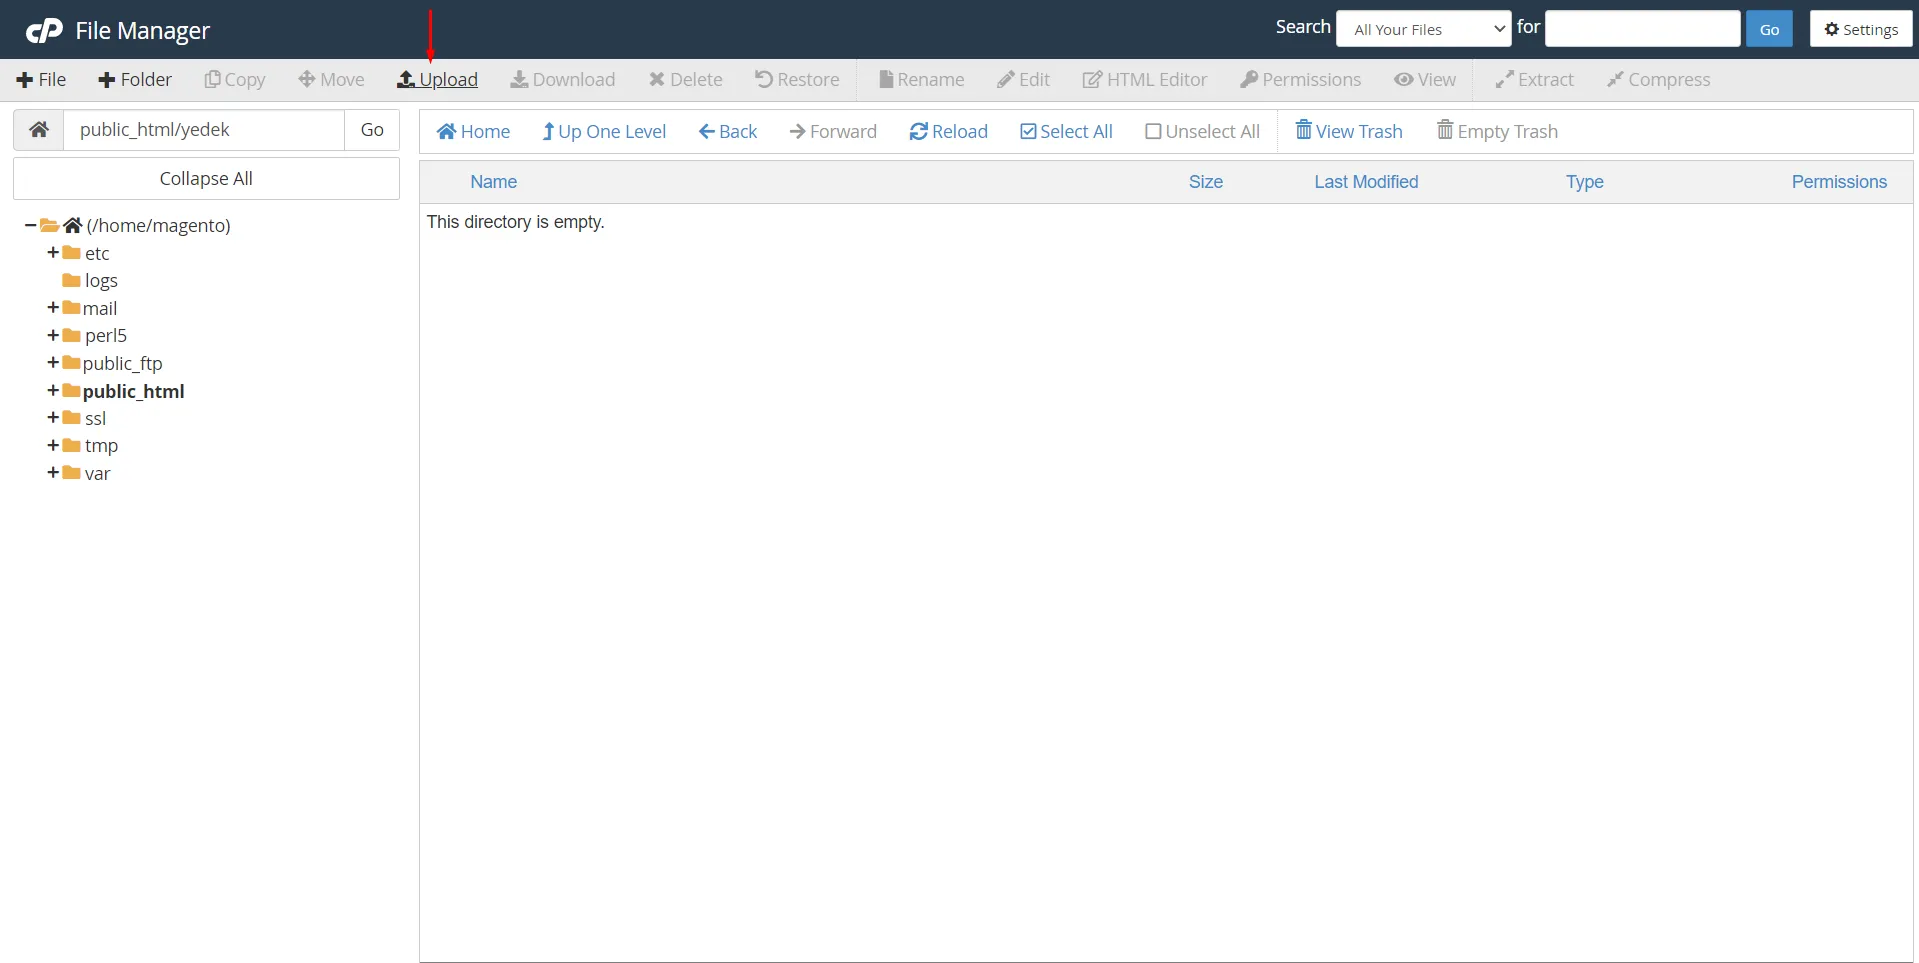Screen dimensions: 1919x963
Task: Sort files by Name column
Action: pyautogui.click(x=493, y=182)
